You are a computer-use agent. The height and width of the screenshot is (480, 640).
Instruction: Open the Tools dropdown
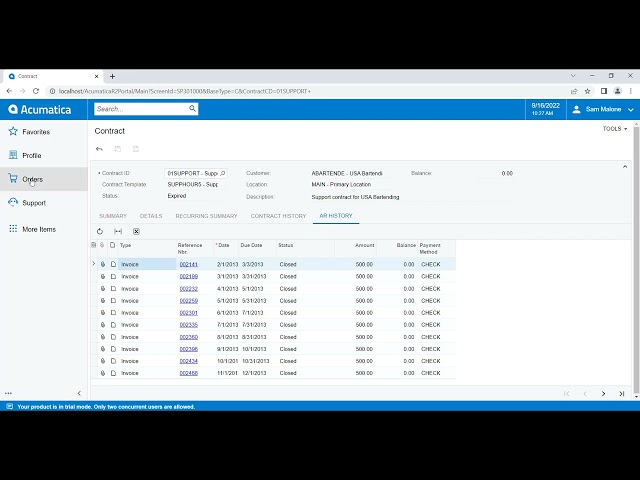[x=615, y=129]
